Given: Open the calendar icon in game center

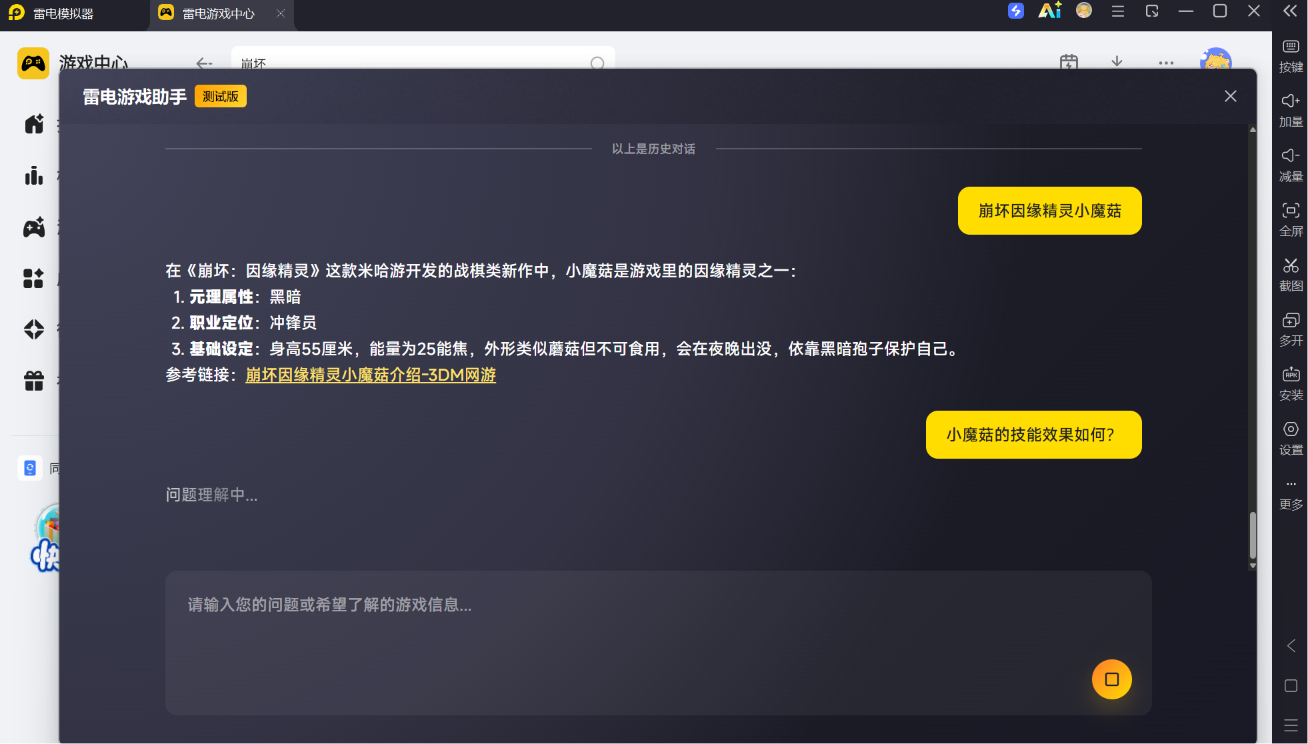Looking at the screenshot, I should pos(1069,62).
